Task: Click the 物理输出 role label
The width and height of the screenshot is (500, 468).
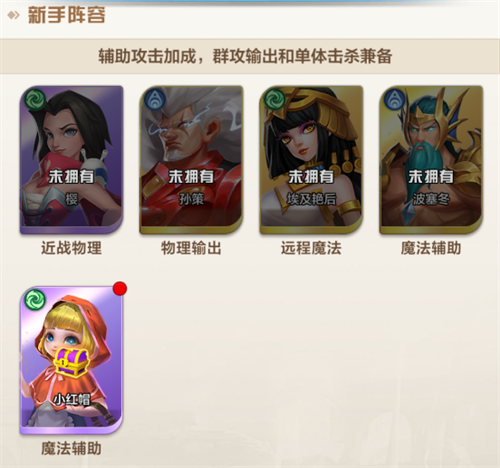Action: [191, 248]
